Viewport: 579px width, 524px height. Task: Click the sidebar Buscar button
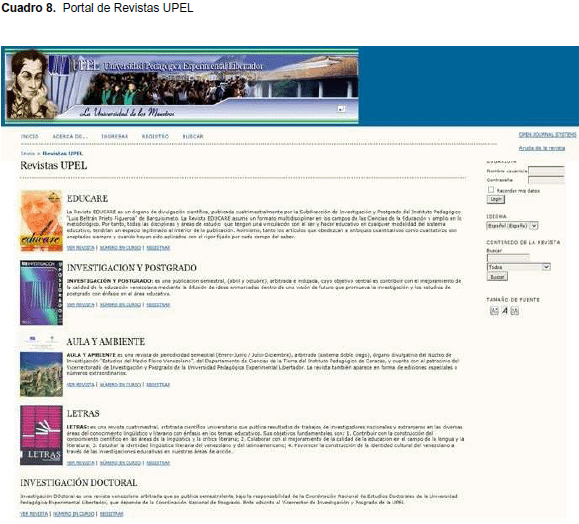(x=497, y=277)
